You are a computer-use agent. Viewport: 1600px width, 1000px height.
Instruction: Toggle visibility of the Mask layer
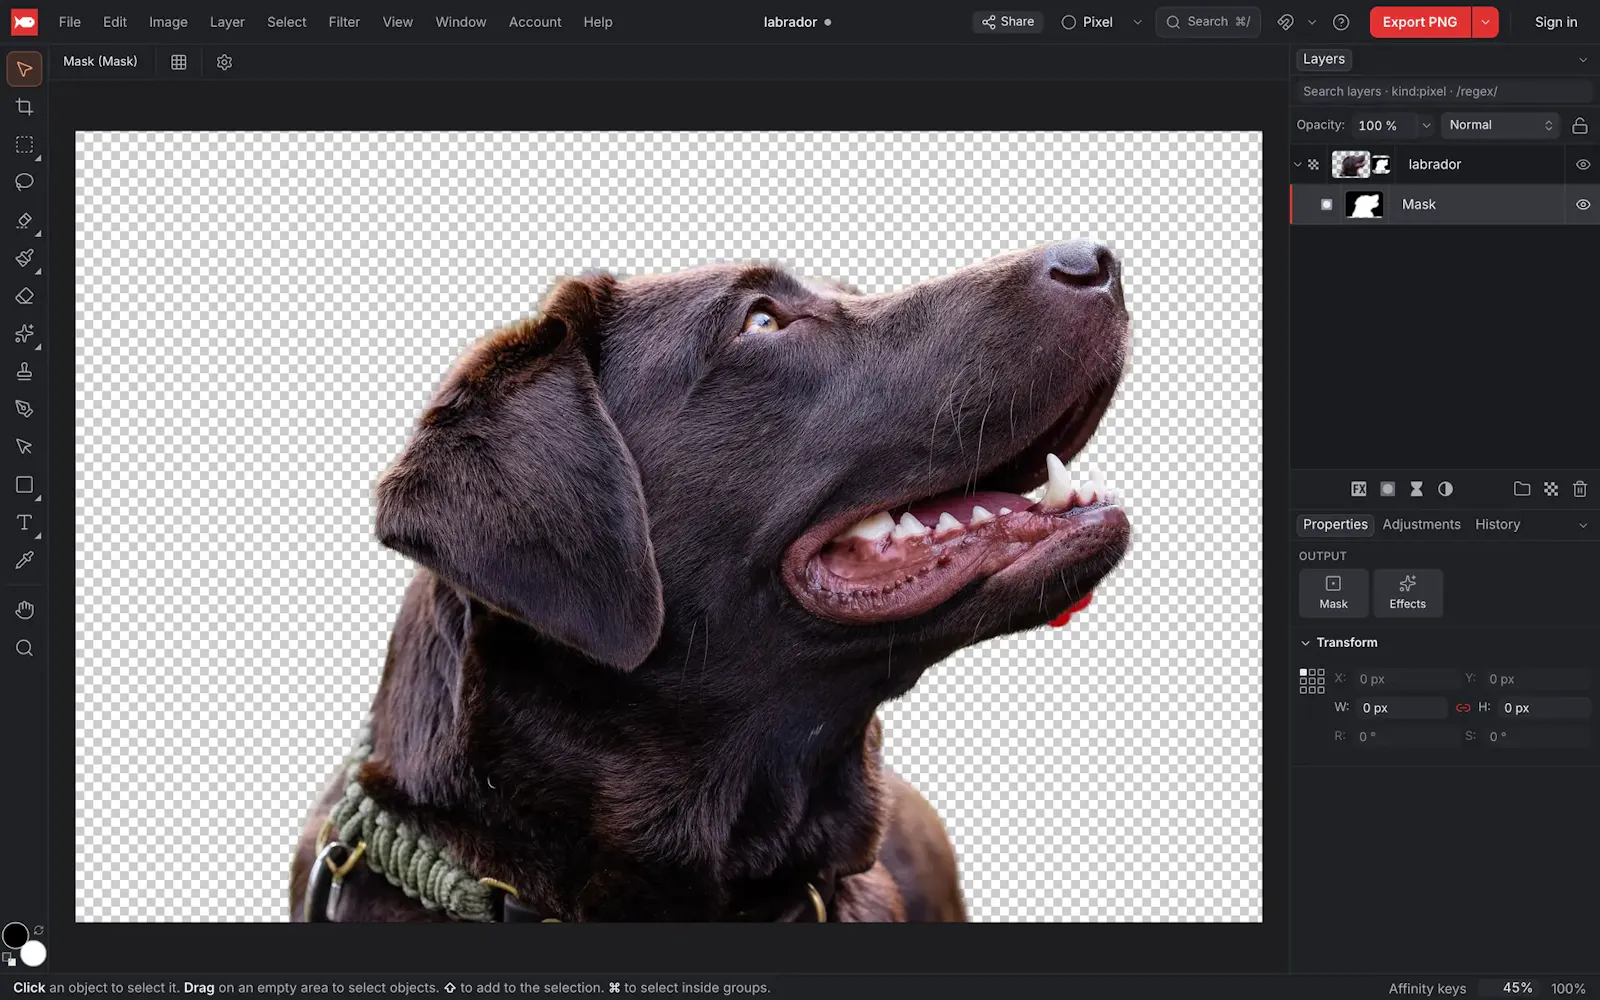click(1583, 204)
